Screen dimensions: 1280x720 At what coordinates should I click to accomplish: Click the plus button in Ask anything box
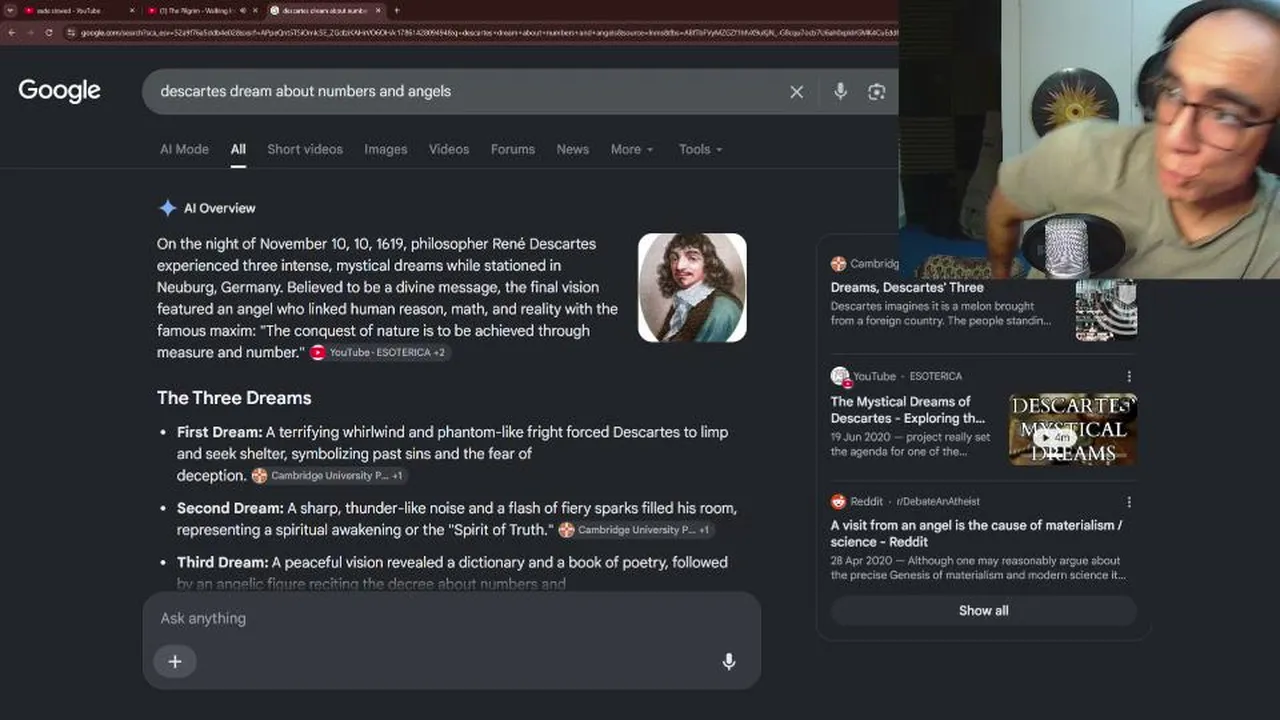[175, 661]
